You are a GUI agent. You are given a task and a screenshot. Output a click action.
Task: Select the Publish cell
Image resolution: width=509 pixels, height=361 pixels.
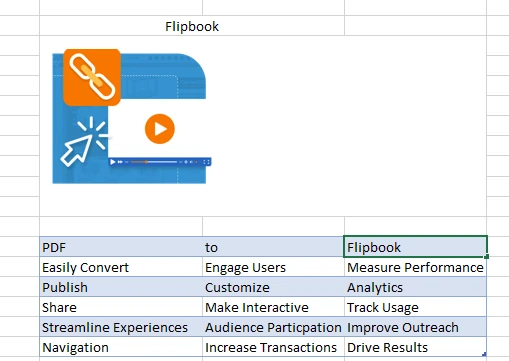point(121,287)
